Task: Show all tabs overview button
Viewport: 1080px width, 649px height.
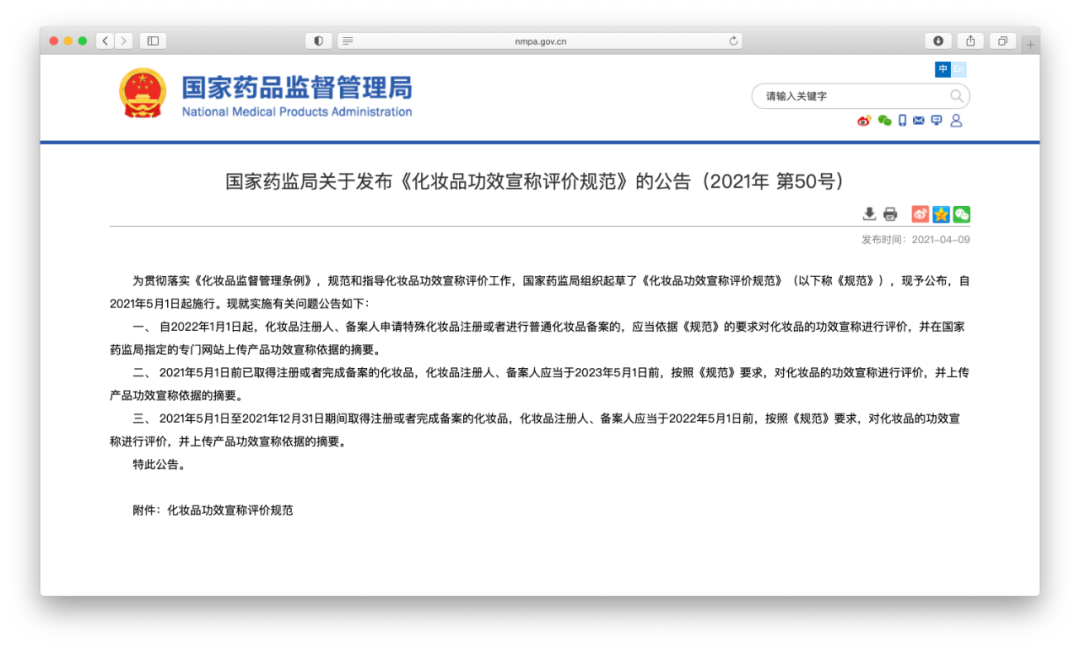Action: pos(1003,41)
